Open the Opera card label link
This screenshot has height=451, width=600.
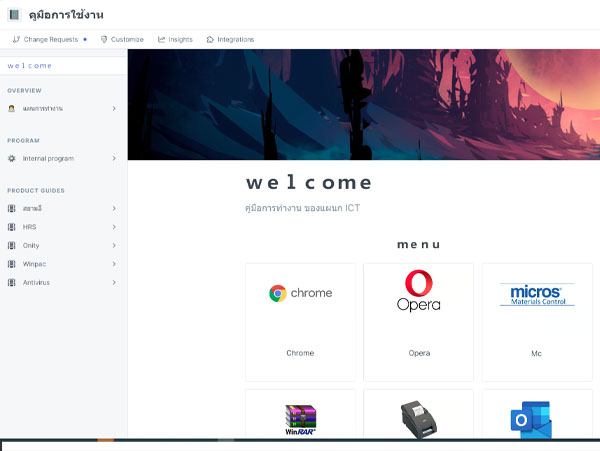[419, 353]
